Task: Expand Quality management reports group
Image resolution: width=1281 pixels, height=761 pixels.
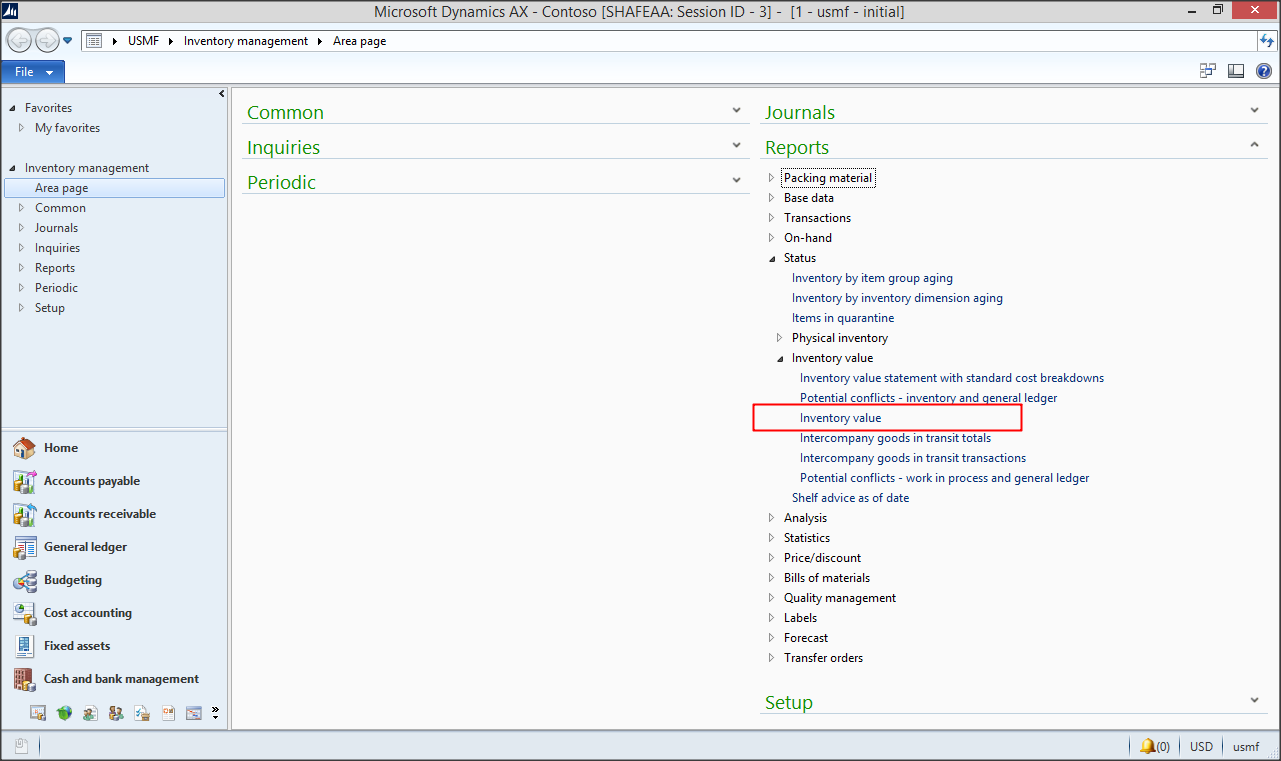Action: point(771,598)
